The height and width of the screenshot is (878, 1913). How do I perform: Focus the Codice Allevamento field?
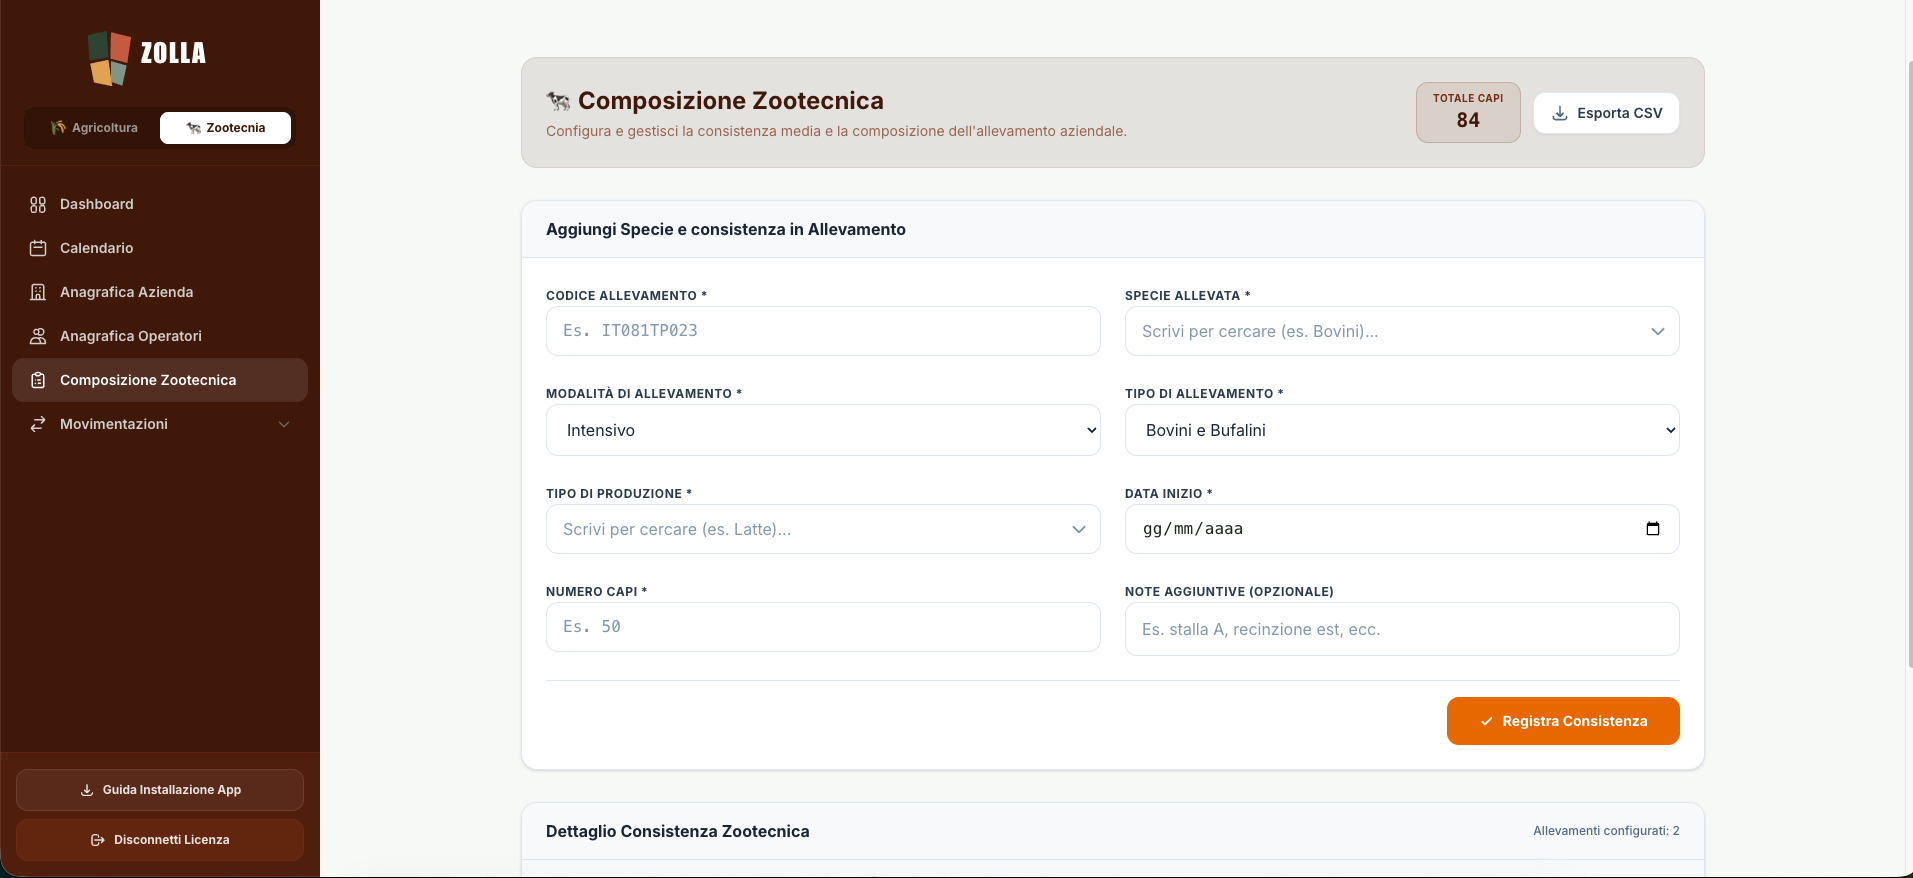pos(823,331)
